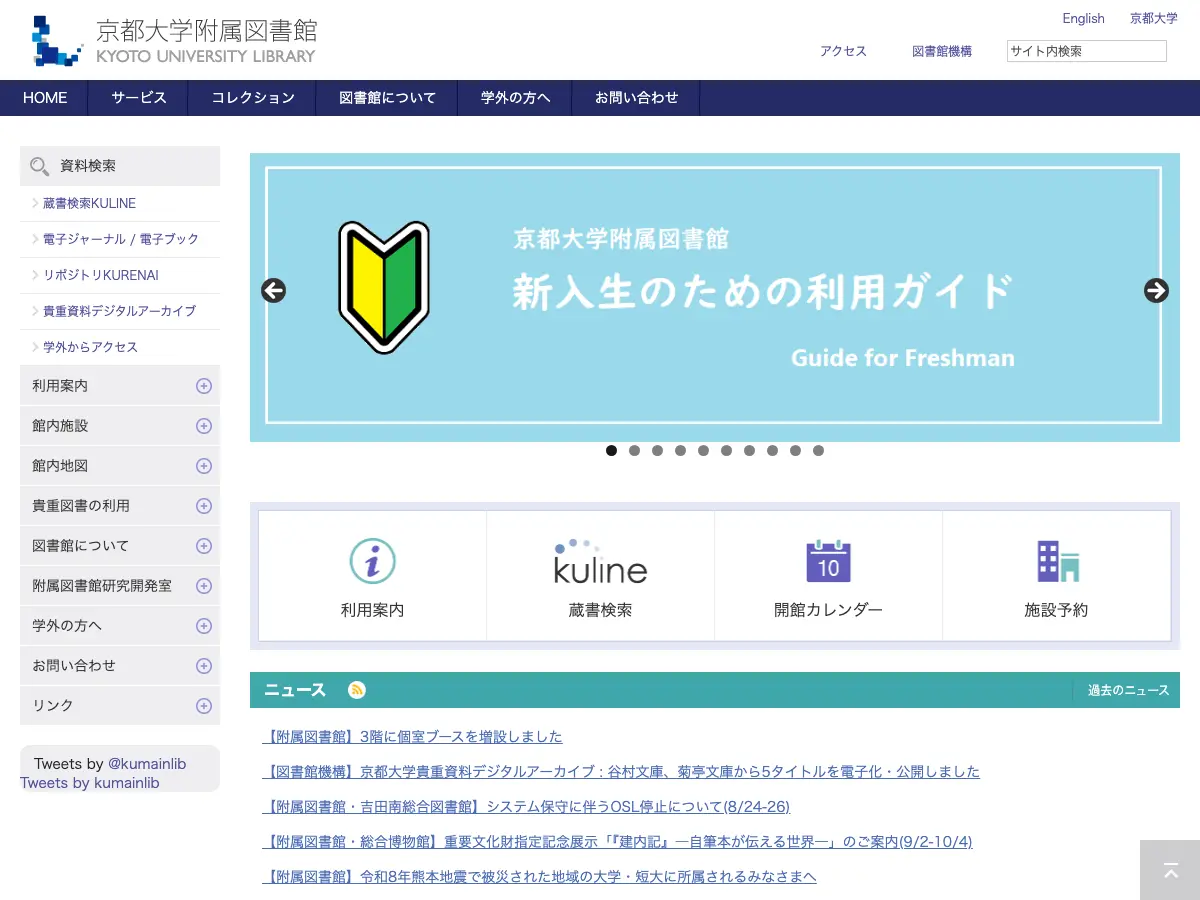
Task: Open the サービス menu
Action: [139, 98]
